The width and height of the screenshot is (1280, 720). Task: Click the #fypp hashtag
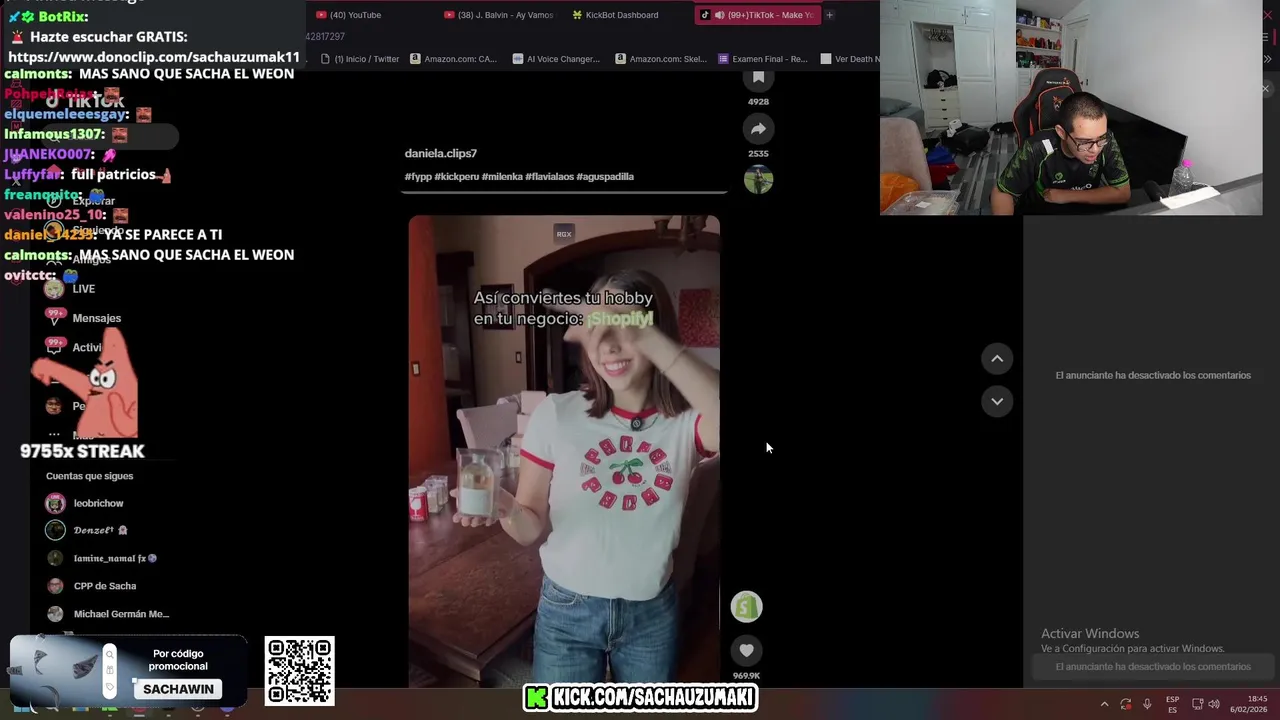(x=418, y=177)
